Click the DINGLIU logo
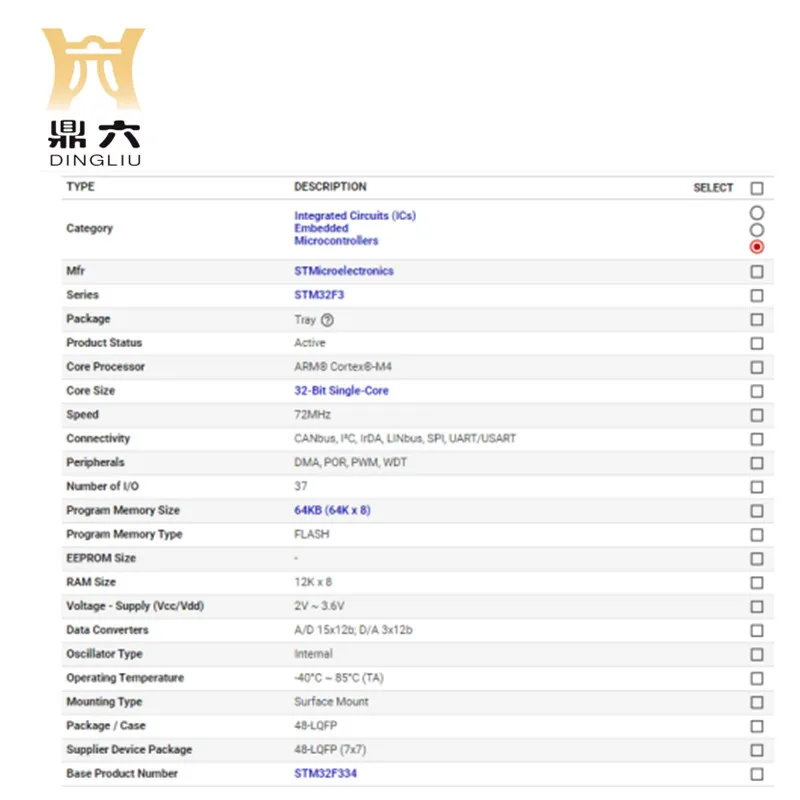The width and height of the screenshot is (800, 800). click(x=94, y=97)
